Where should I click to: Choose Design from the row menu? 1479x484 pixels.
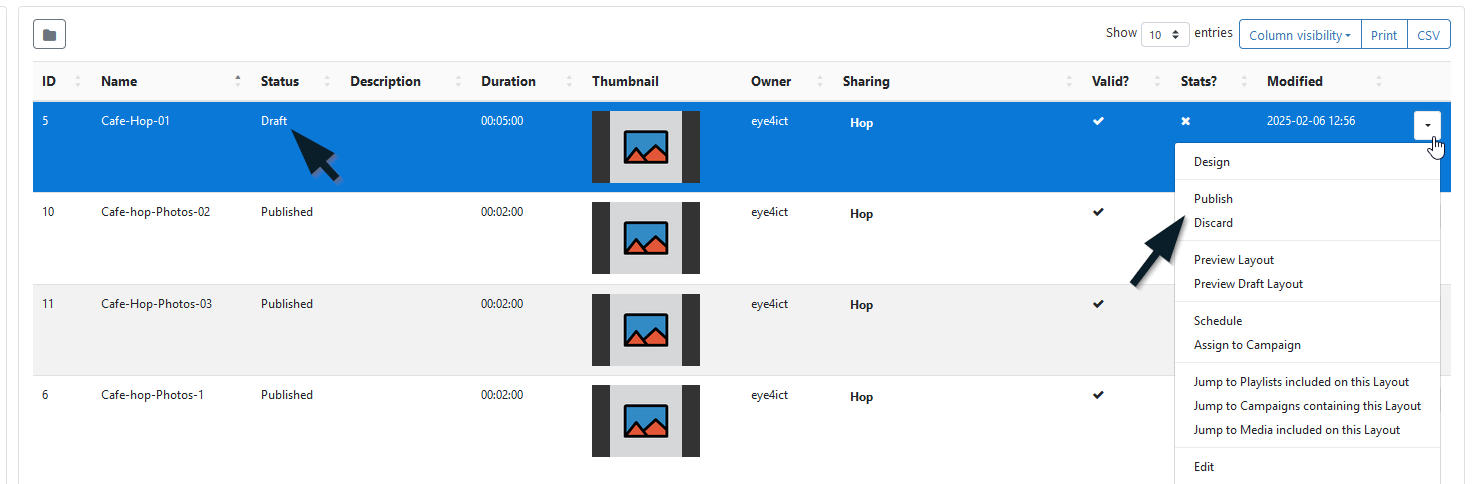pos(1212,162)
